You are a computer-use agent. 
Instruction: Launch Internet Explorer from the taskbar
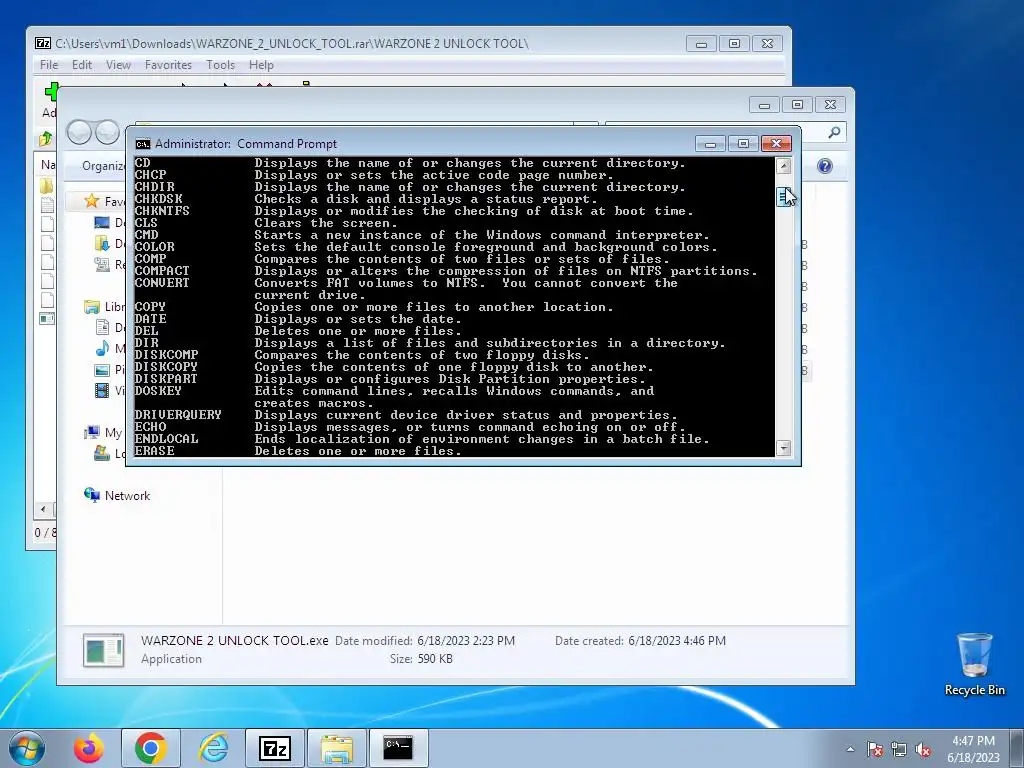pos(213,748)
